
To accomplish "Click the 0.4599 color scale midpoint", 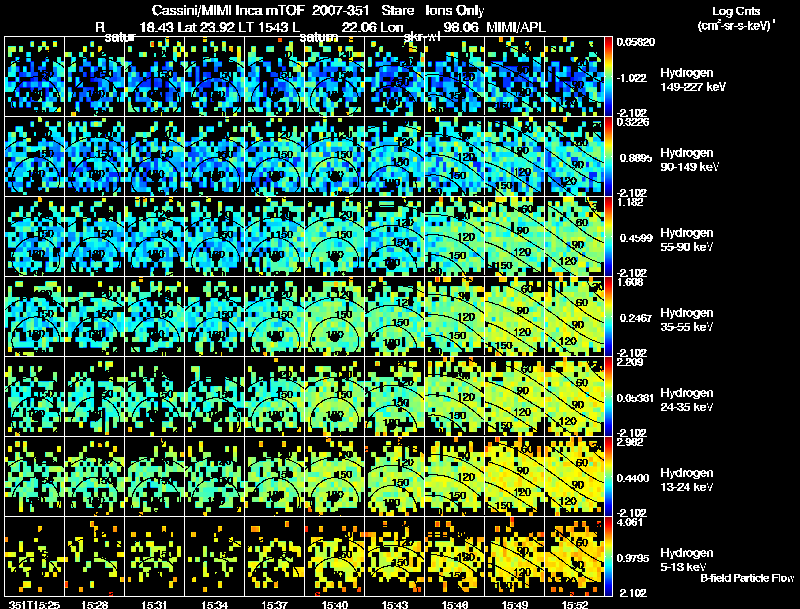I will coord(635,238).
